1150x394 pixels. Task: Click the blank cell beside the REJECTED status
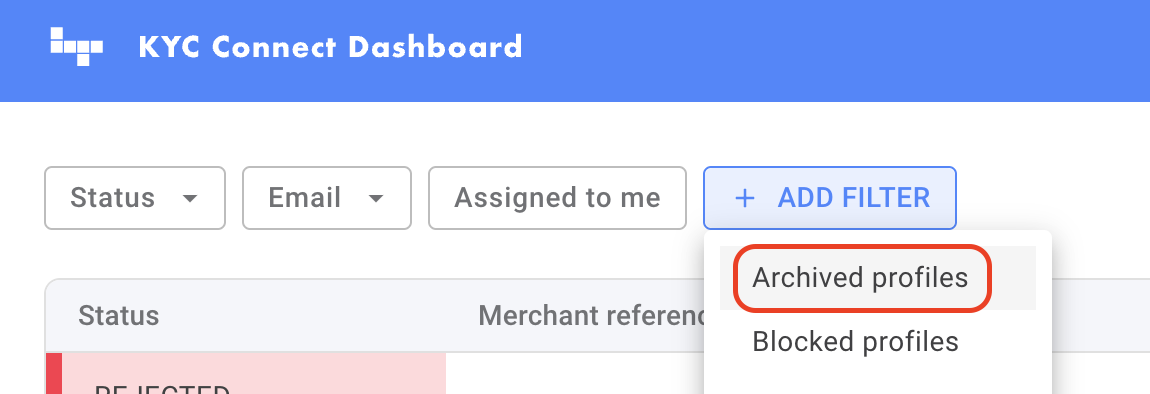[x=574, y=373]
